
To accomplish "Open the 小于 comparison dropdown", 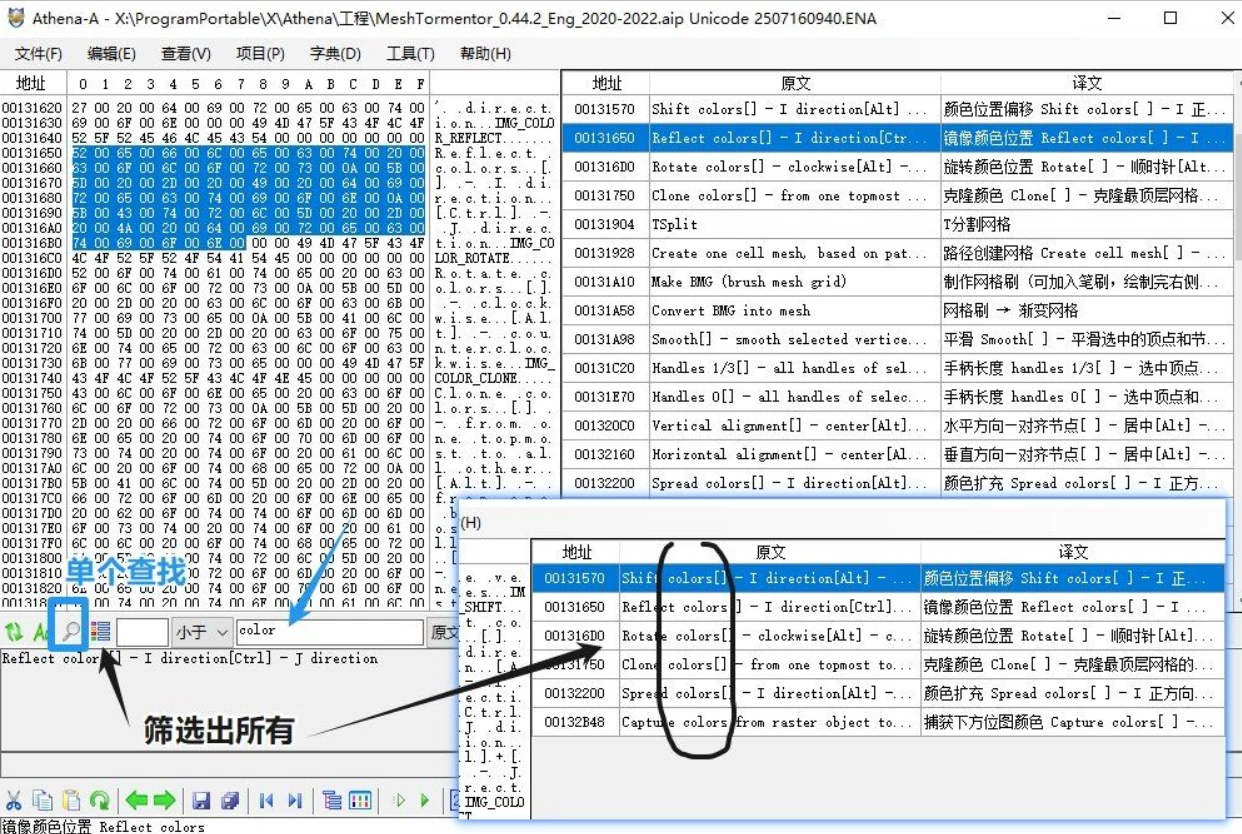I will (201, 631).
